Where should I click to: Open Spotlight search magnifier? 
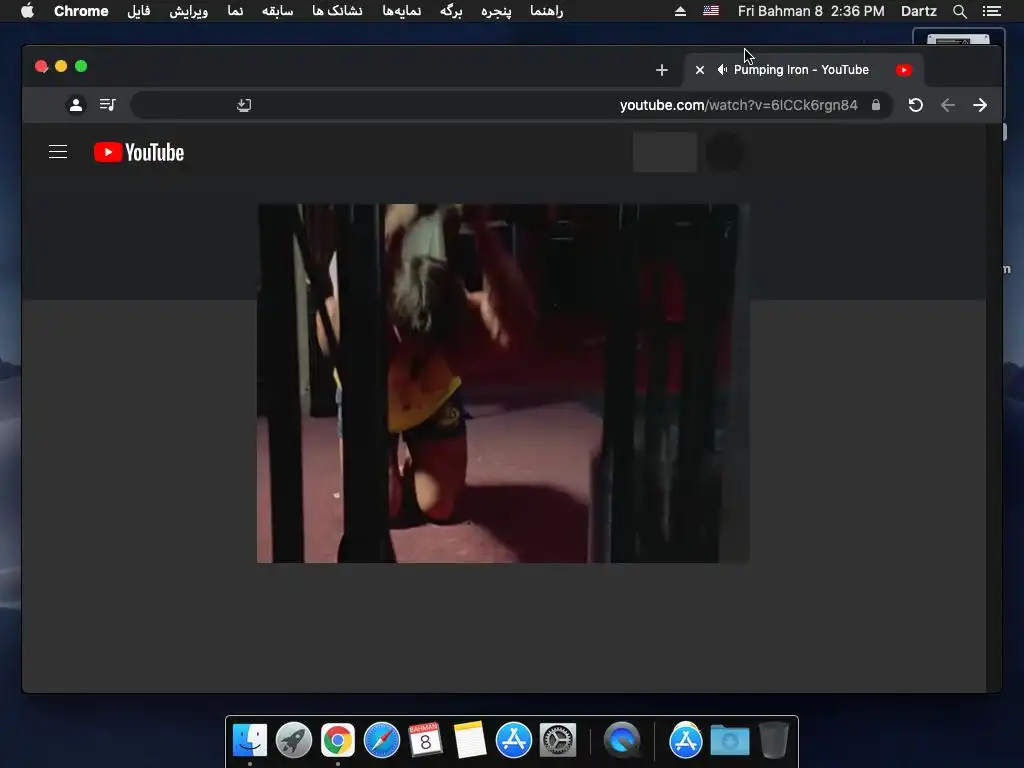click(x=959, y=11)
